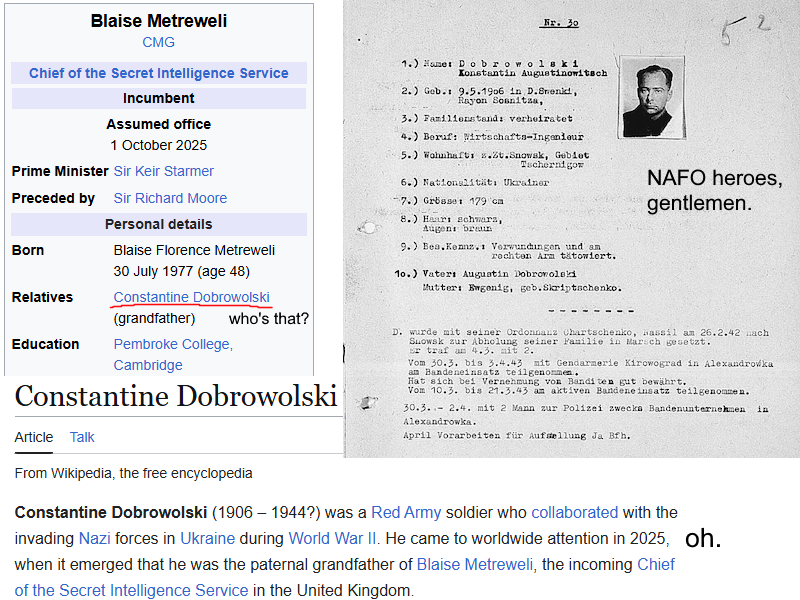The height and width of the screenshot is (600, 800).
Task: Open the Pembroke College, Cambridge link
Action: point(173,355)
